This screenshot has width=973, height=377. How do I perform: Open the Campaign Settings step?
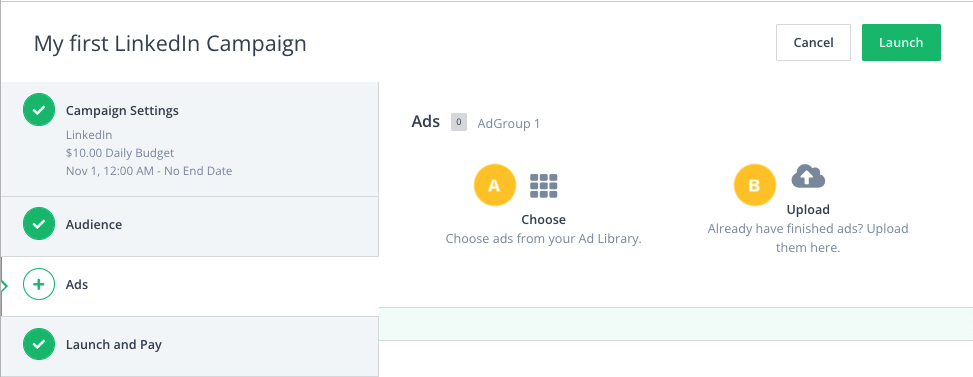pyautogui.click(x=190, y=140)
